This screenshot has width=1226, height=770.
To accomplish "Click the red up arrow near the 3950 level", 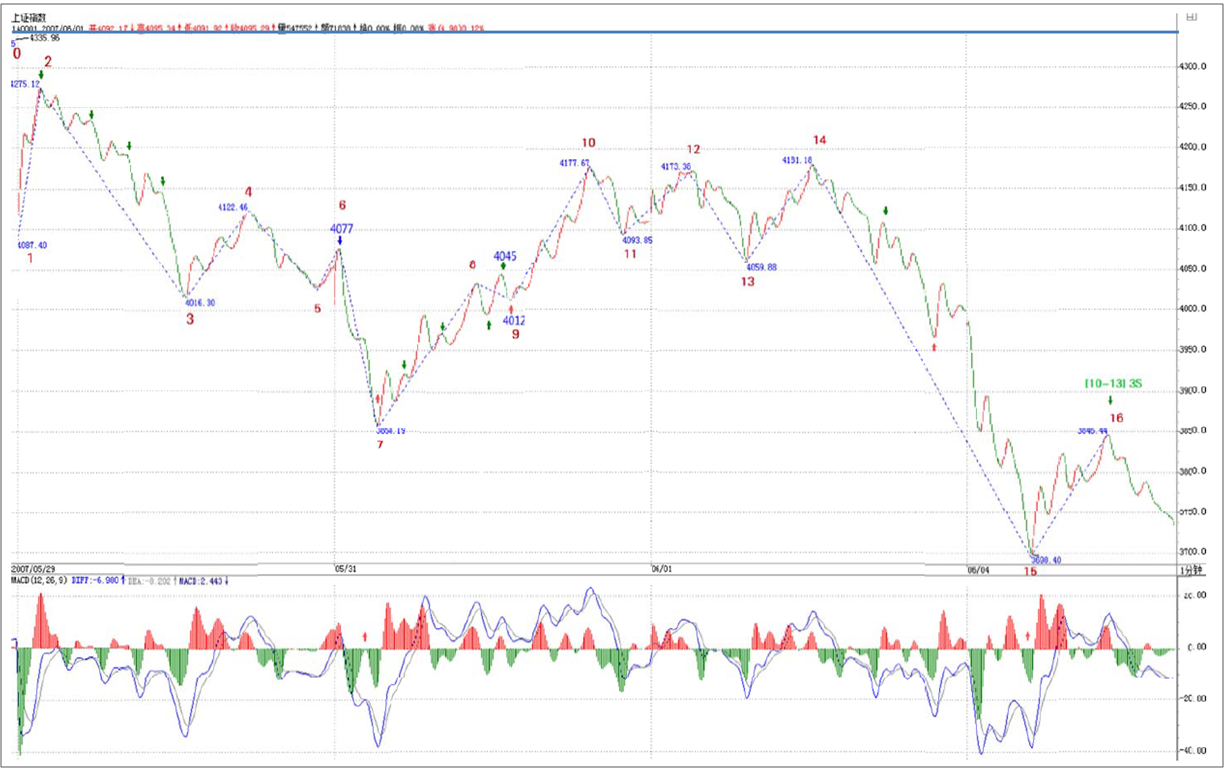I will (x=933, y=347).
